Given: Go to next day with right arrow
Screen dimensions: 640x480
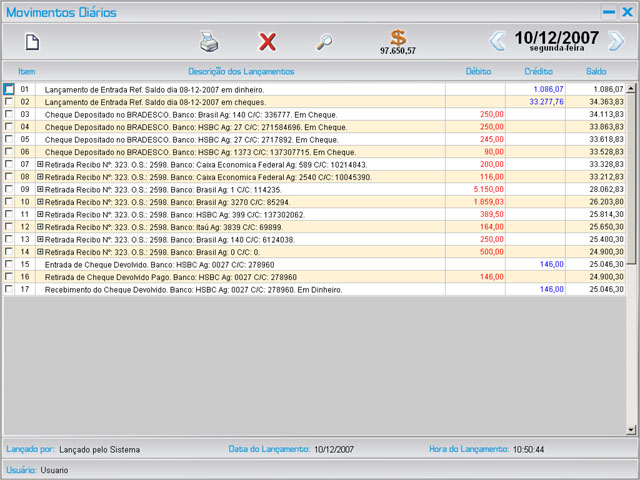Looking at the screenshot, I should pyautogui.click(x=616, y=41).
